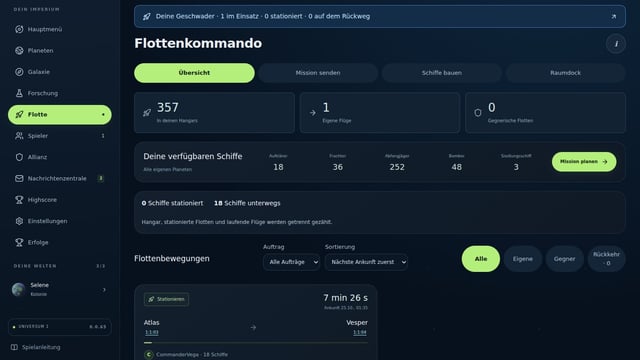Switch to the Mission senden tab
The height and width of the screenshot is (360, 640).
click(x=318, y=73)
